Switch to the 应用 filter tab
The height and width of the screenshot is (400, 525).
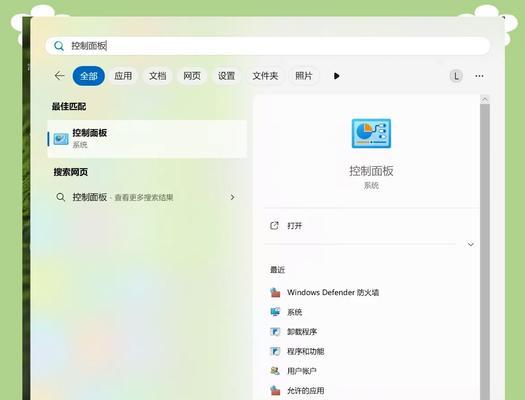click(123, 76)
